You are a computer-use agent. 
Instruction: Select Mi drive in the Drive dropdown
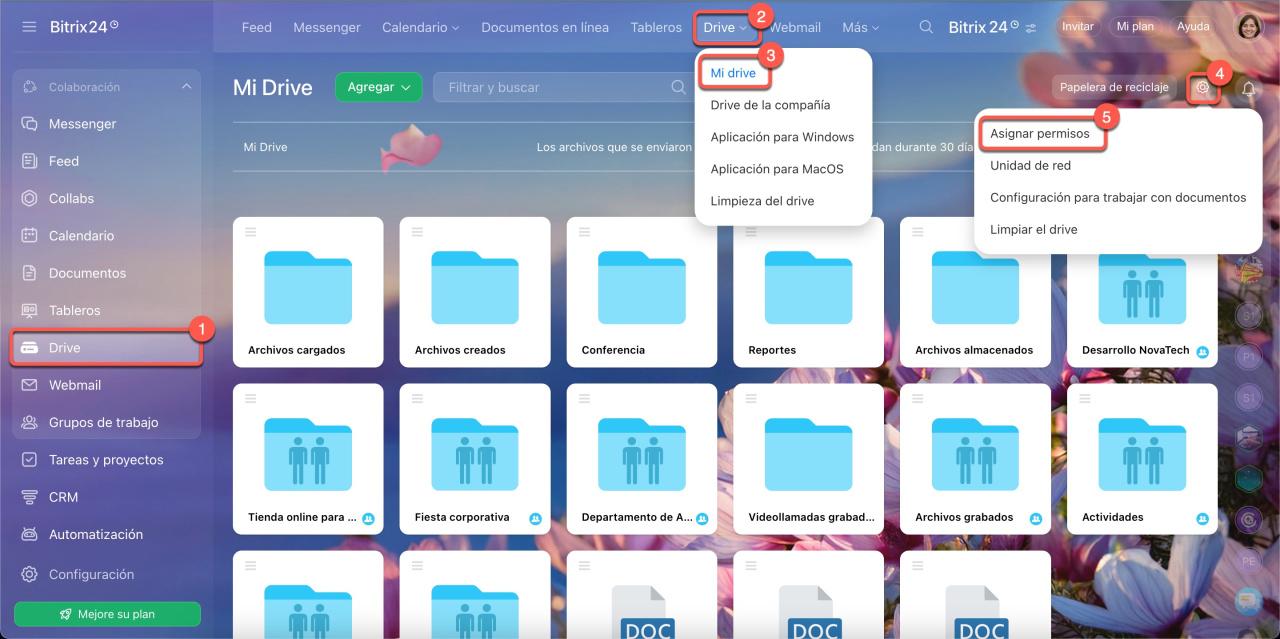pyautogui.click(x=733, y=73)
